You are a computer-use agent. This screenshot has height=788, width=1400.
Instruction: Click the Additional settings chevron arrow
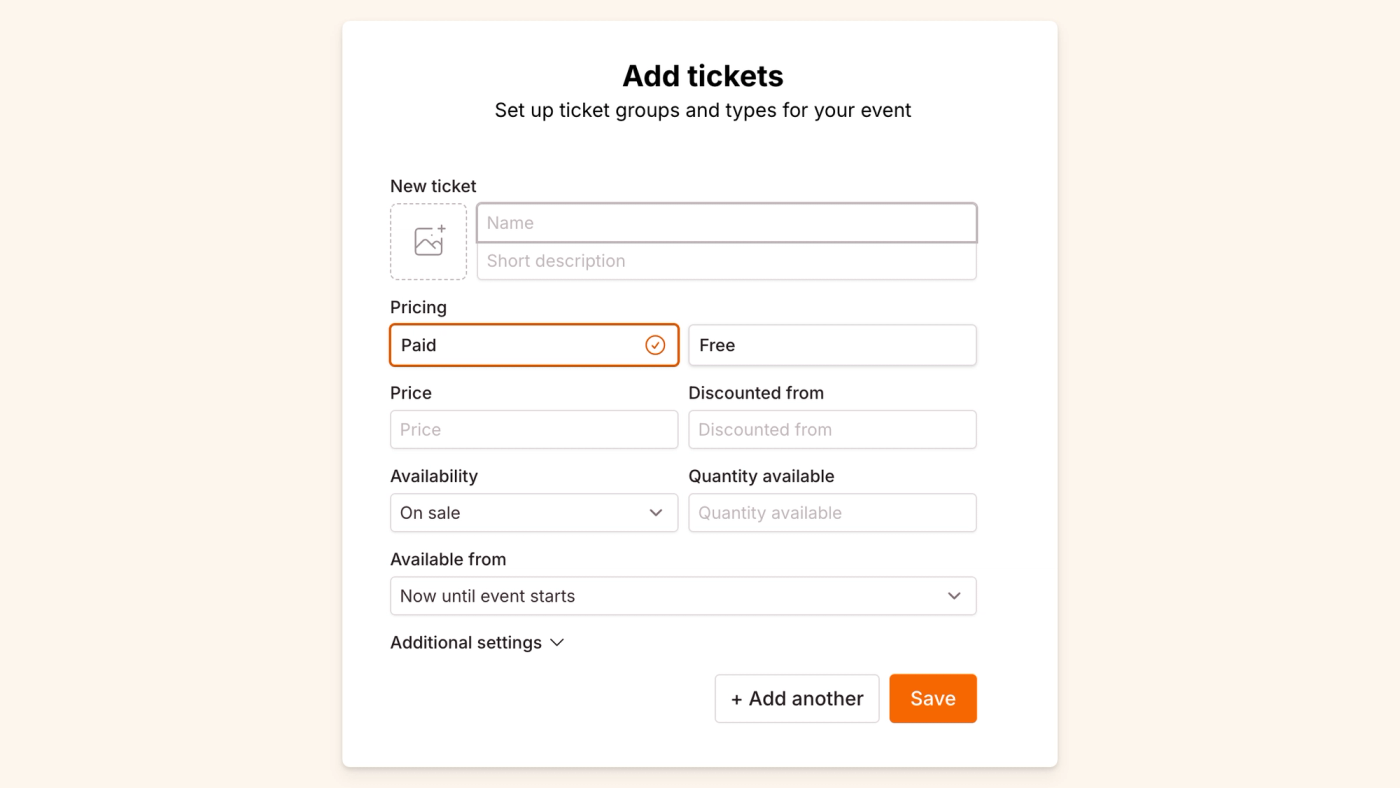click(x=557, y=643)
